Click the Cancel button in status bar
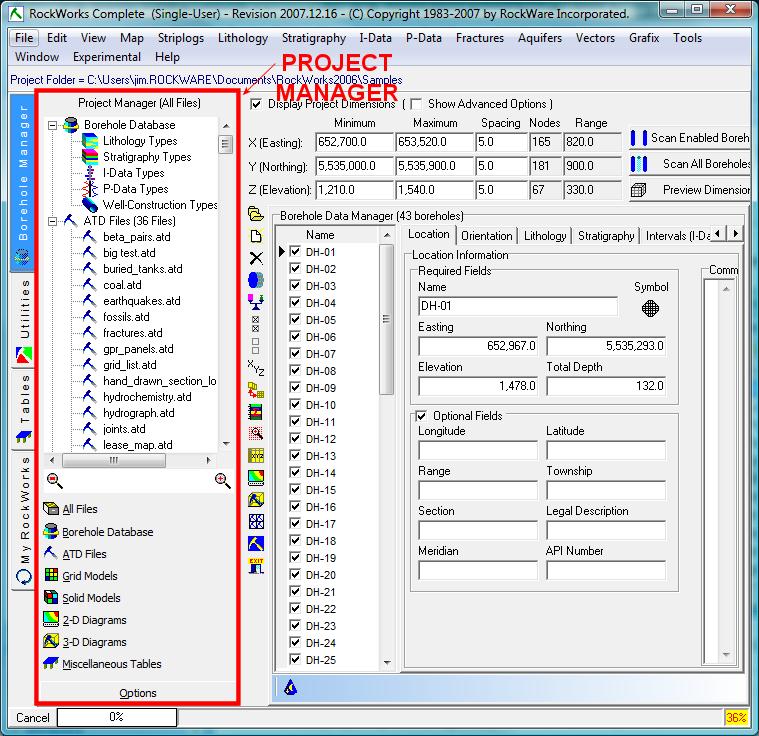 point(32,717)
